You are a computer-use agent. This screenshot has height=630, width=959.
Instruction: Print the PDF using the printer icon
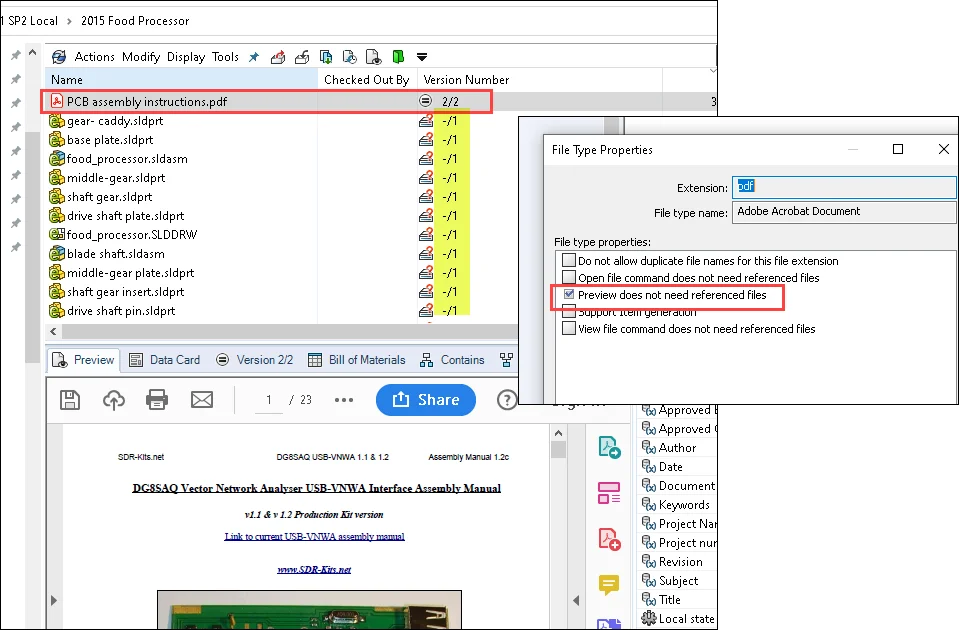[157, 400]
